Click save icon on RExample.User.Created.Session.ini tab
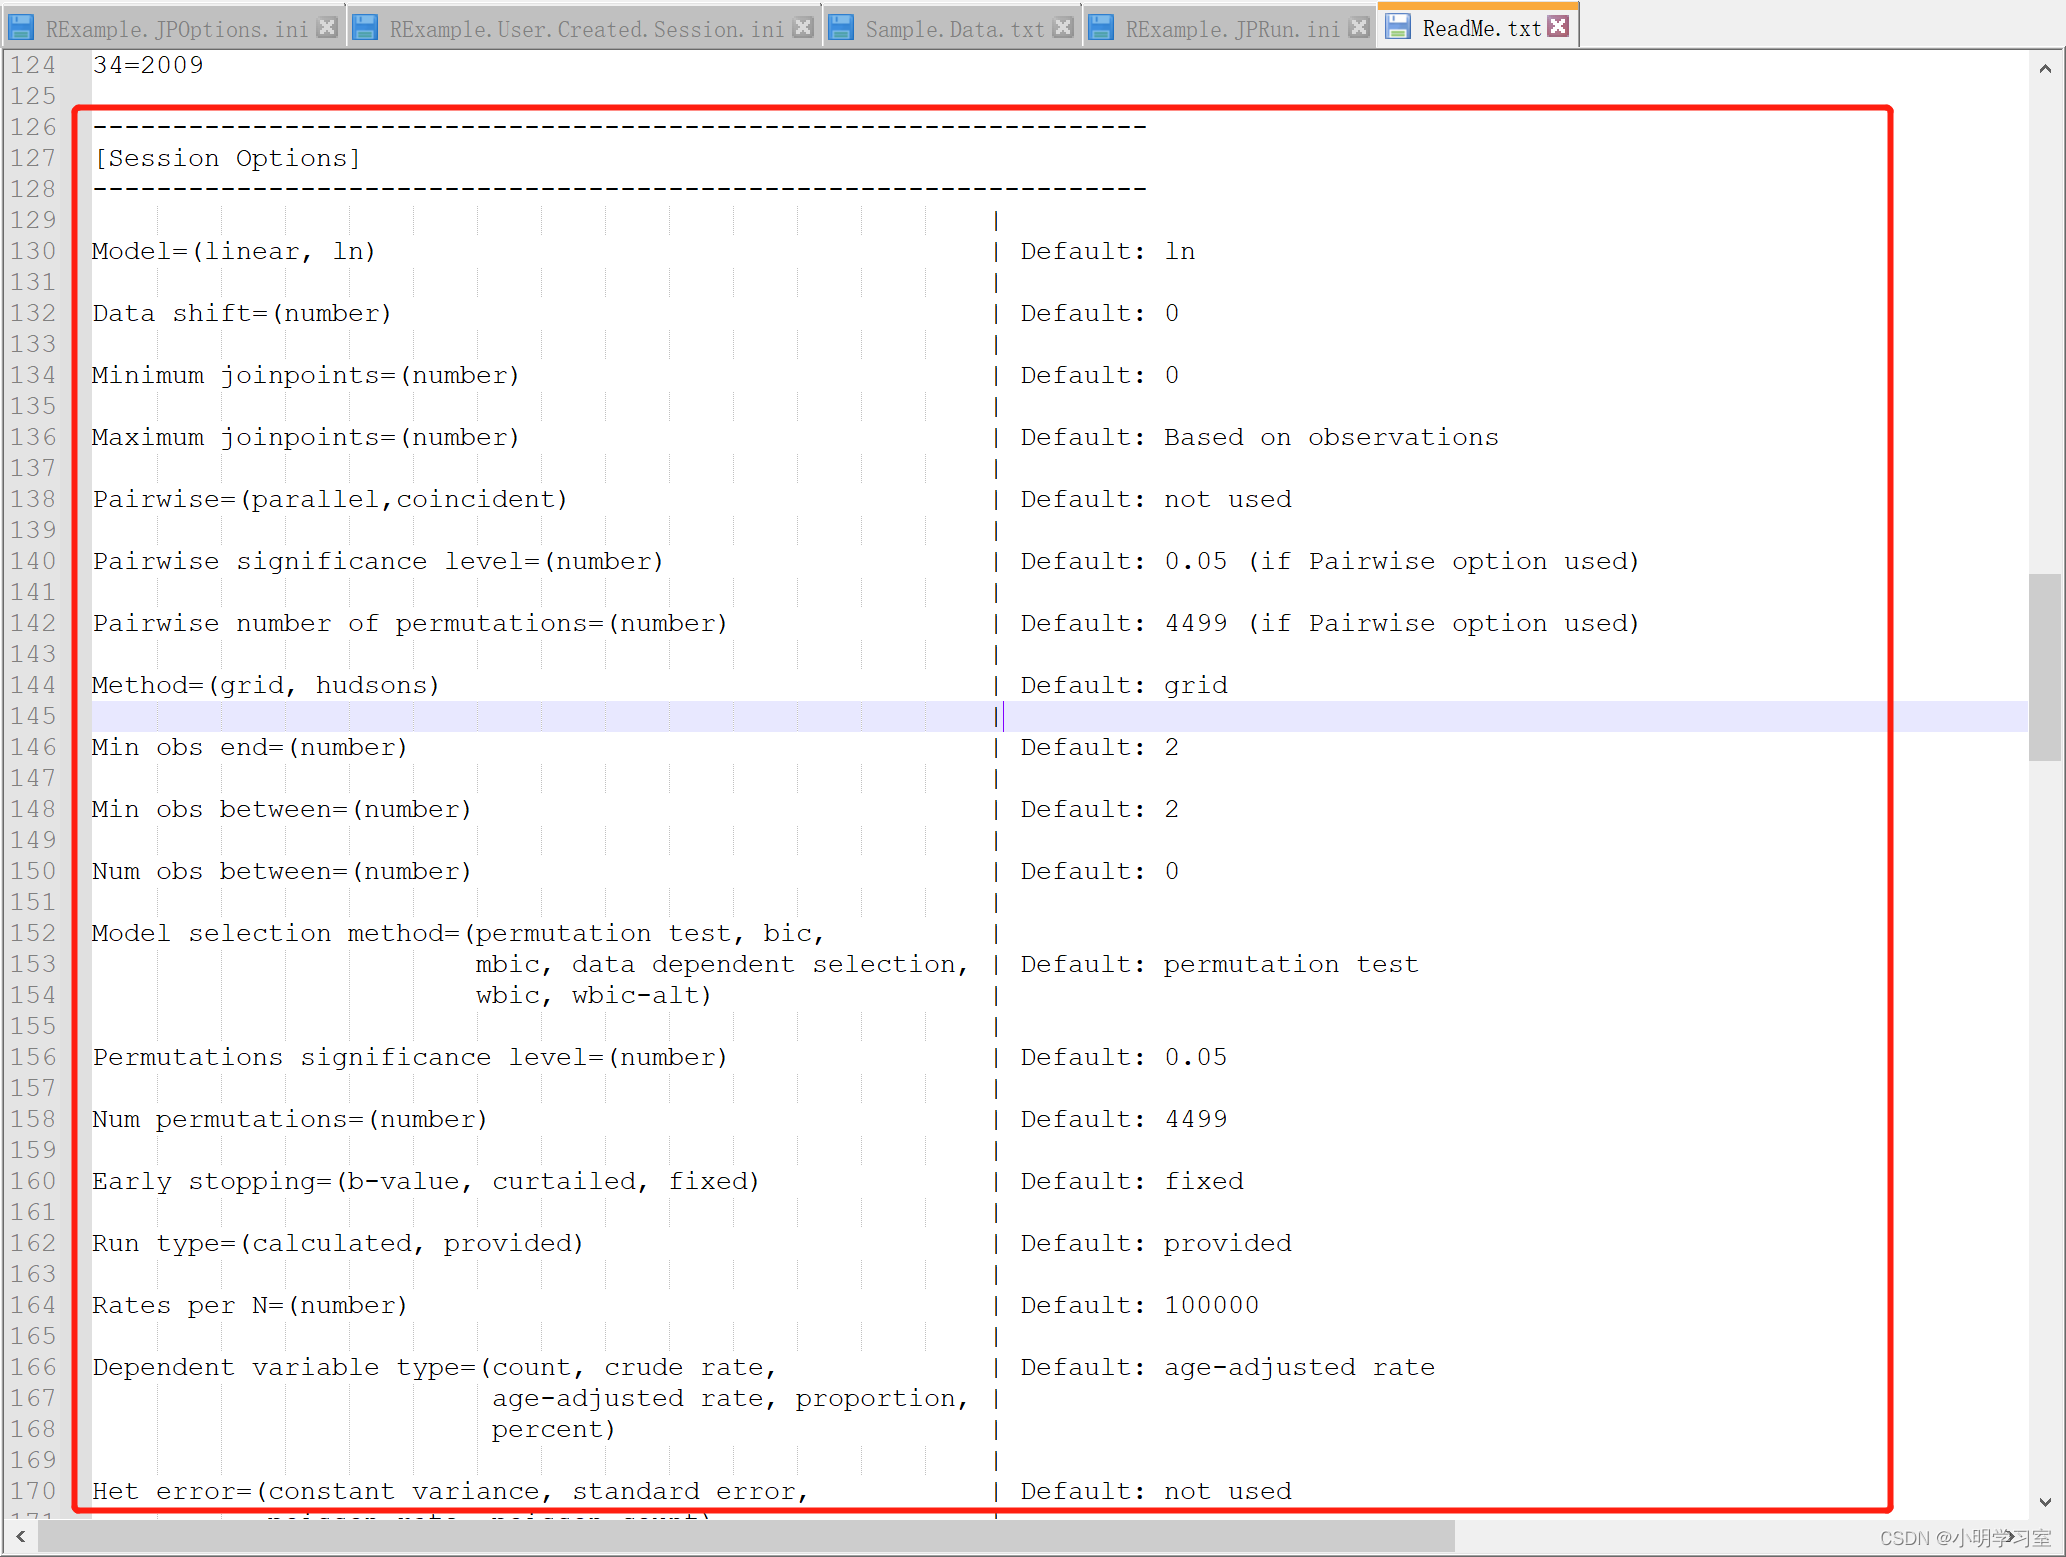The width and height of the screenshot is (2066, 1557). (366, 28)
